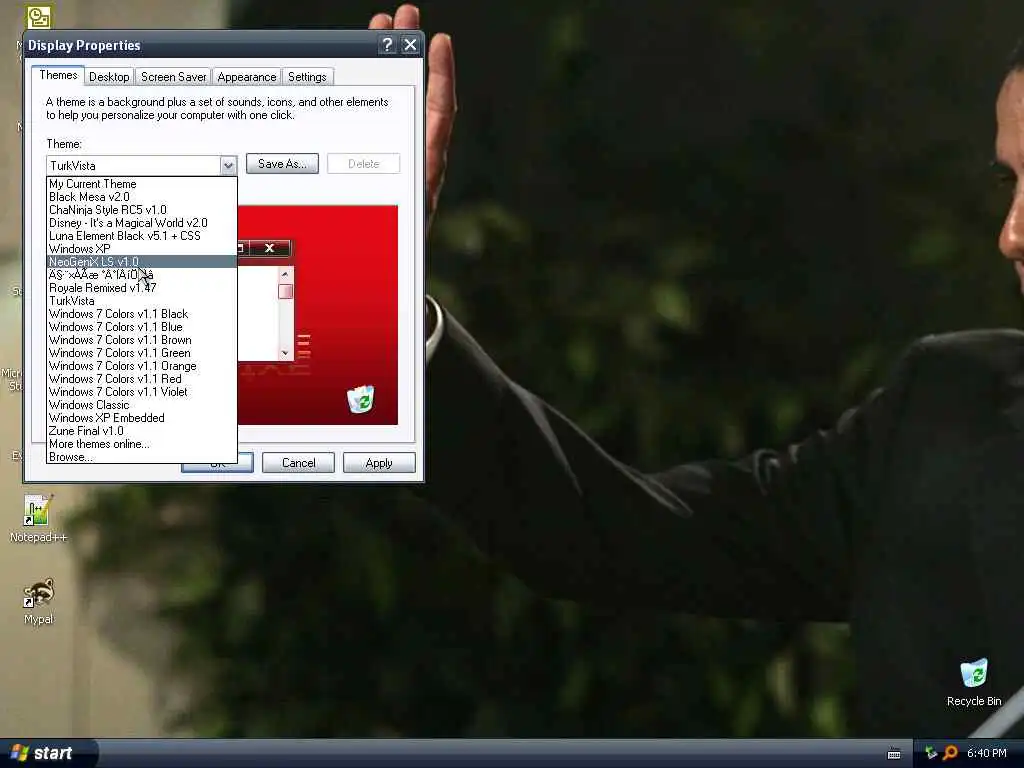Image resolution: width=1024 pixels, height=768 pixels.
Task: Choose Windows 7 Colors v1.1 Blue
Action: [x=142, y=327]
